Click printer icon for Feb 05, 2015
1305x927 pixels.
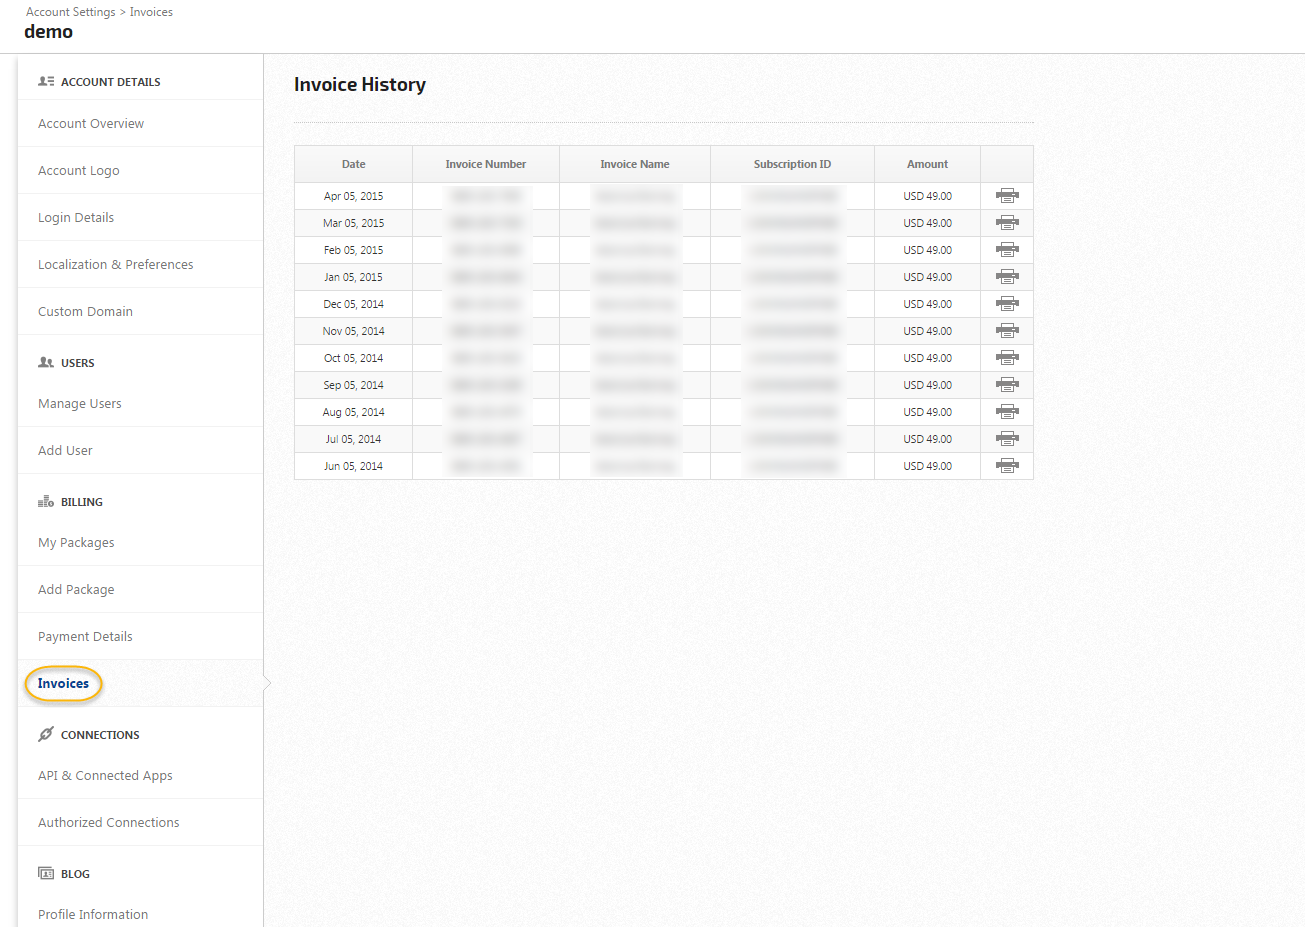click(x=1007, y=250)
